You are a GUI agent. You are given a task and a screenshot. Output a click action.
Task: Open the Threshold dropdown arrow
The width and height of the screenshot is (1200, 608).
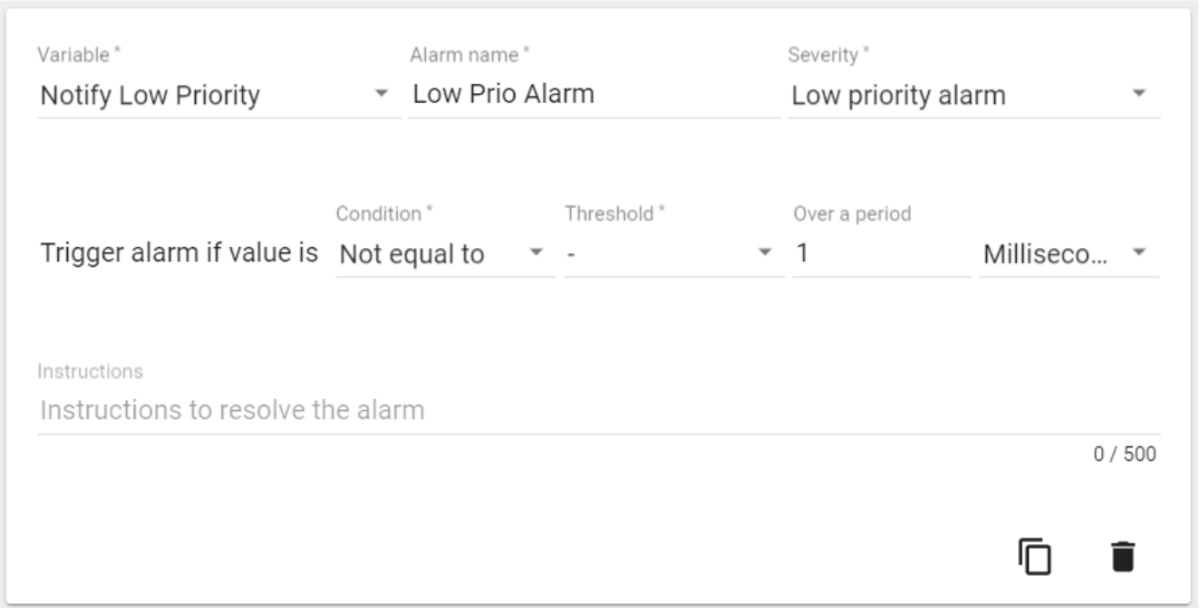coord(765,252)
